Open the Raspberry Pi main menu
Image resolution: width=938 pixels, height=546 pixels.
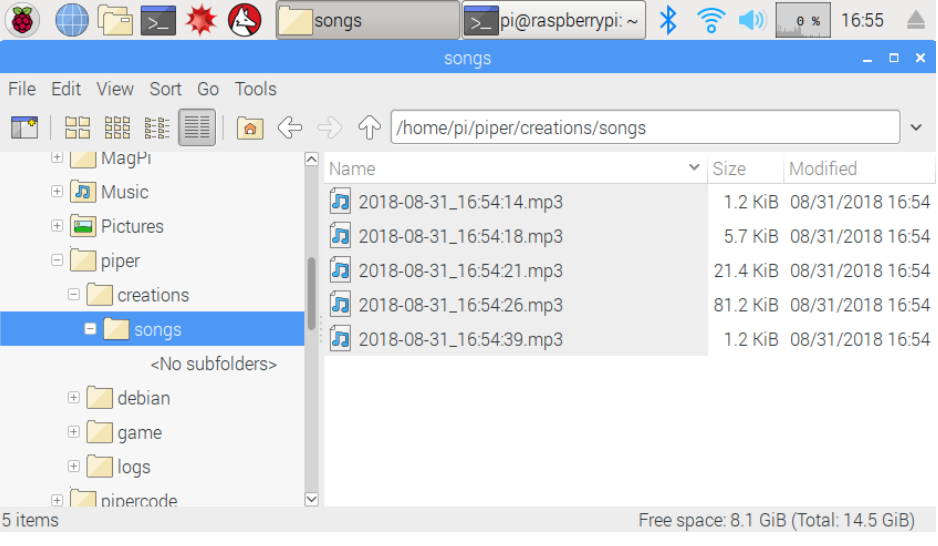[x=22, y=20]
